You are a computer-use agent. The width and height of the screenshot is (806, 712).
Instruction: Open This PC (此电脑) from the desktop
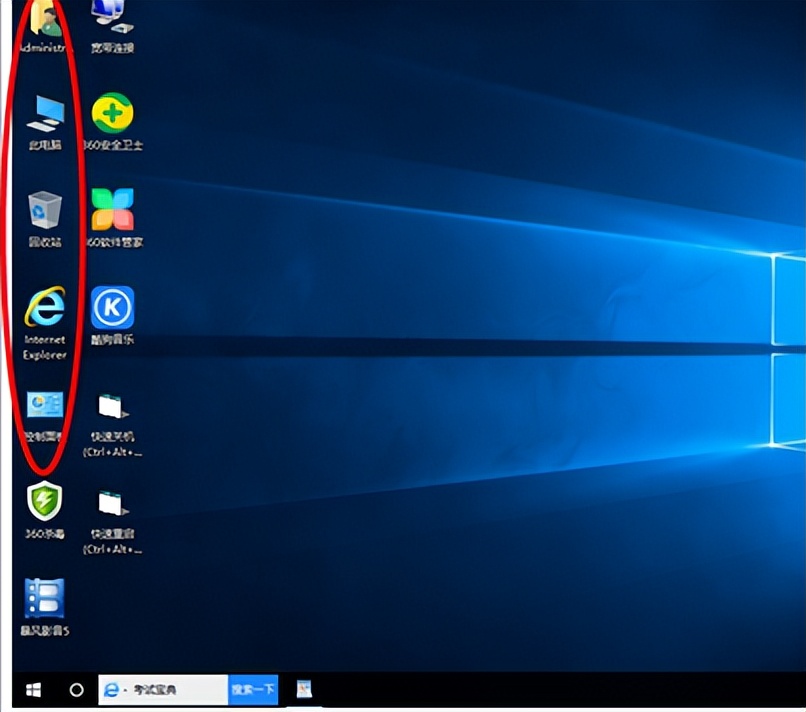point(42,114)
